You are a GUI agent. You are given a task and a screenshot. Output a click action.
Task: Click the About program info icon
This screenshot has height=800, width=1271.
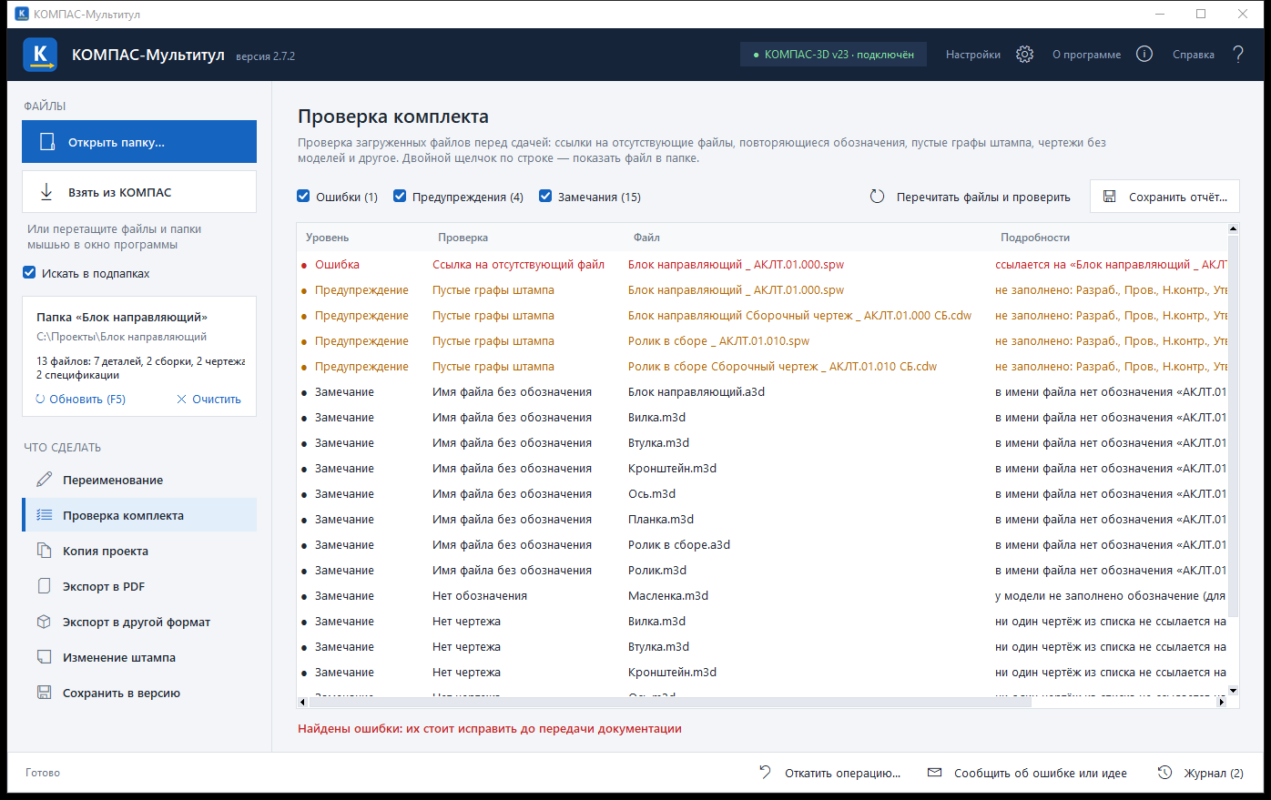point(1145,54)
